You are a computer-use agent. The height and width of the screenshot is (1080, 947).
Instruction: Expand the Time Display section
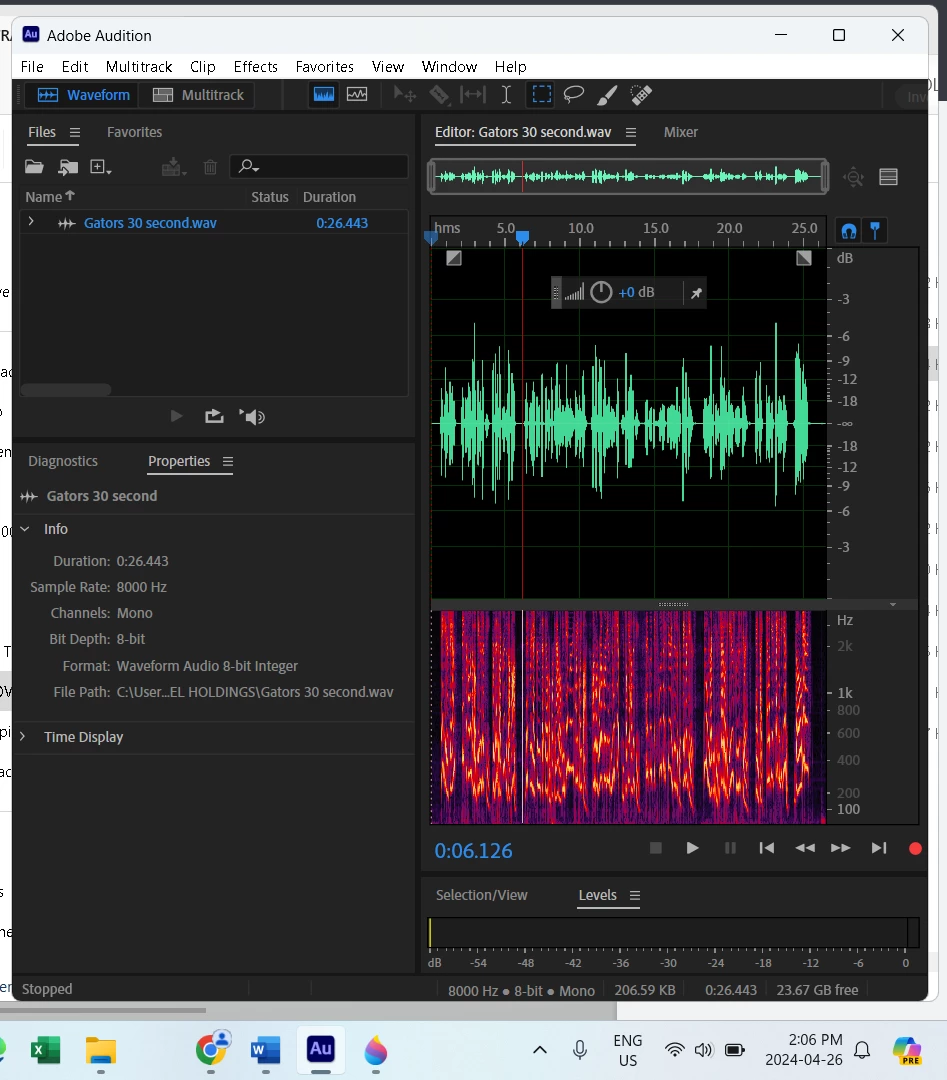23,736
